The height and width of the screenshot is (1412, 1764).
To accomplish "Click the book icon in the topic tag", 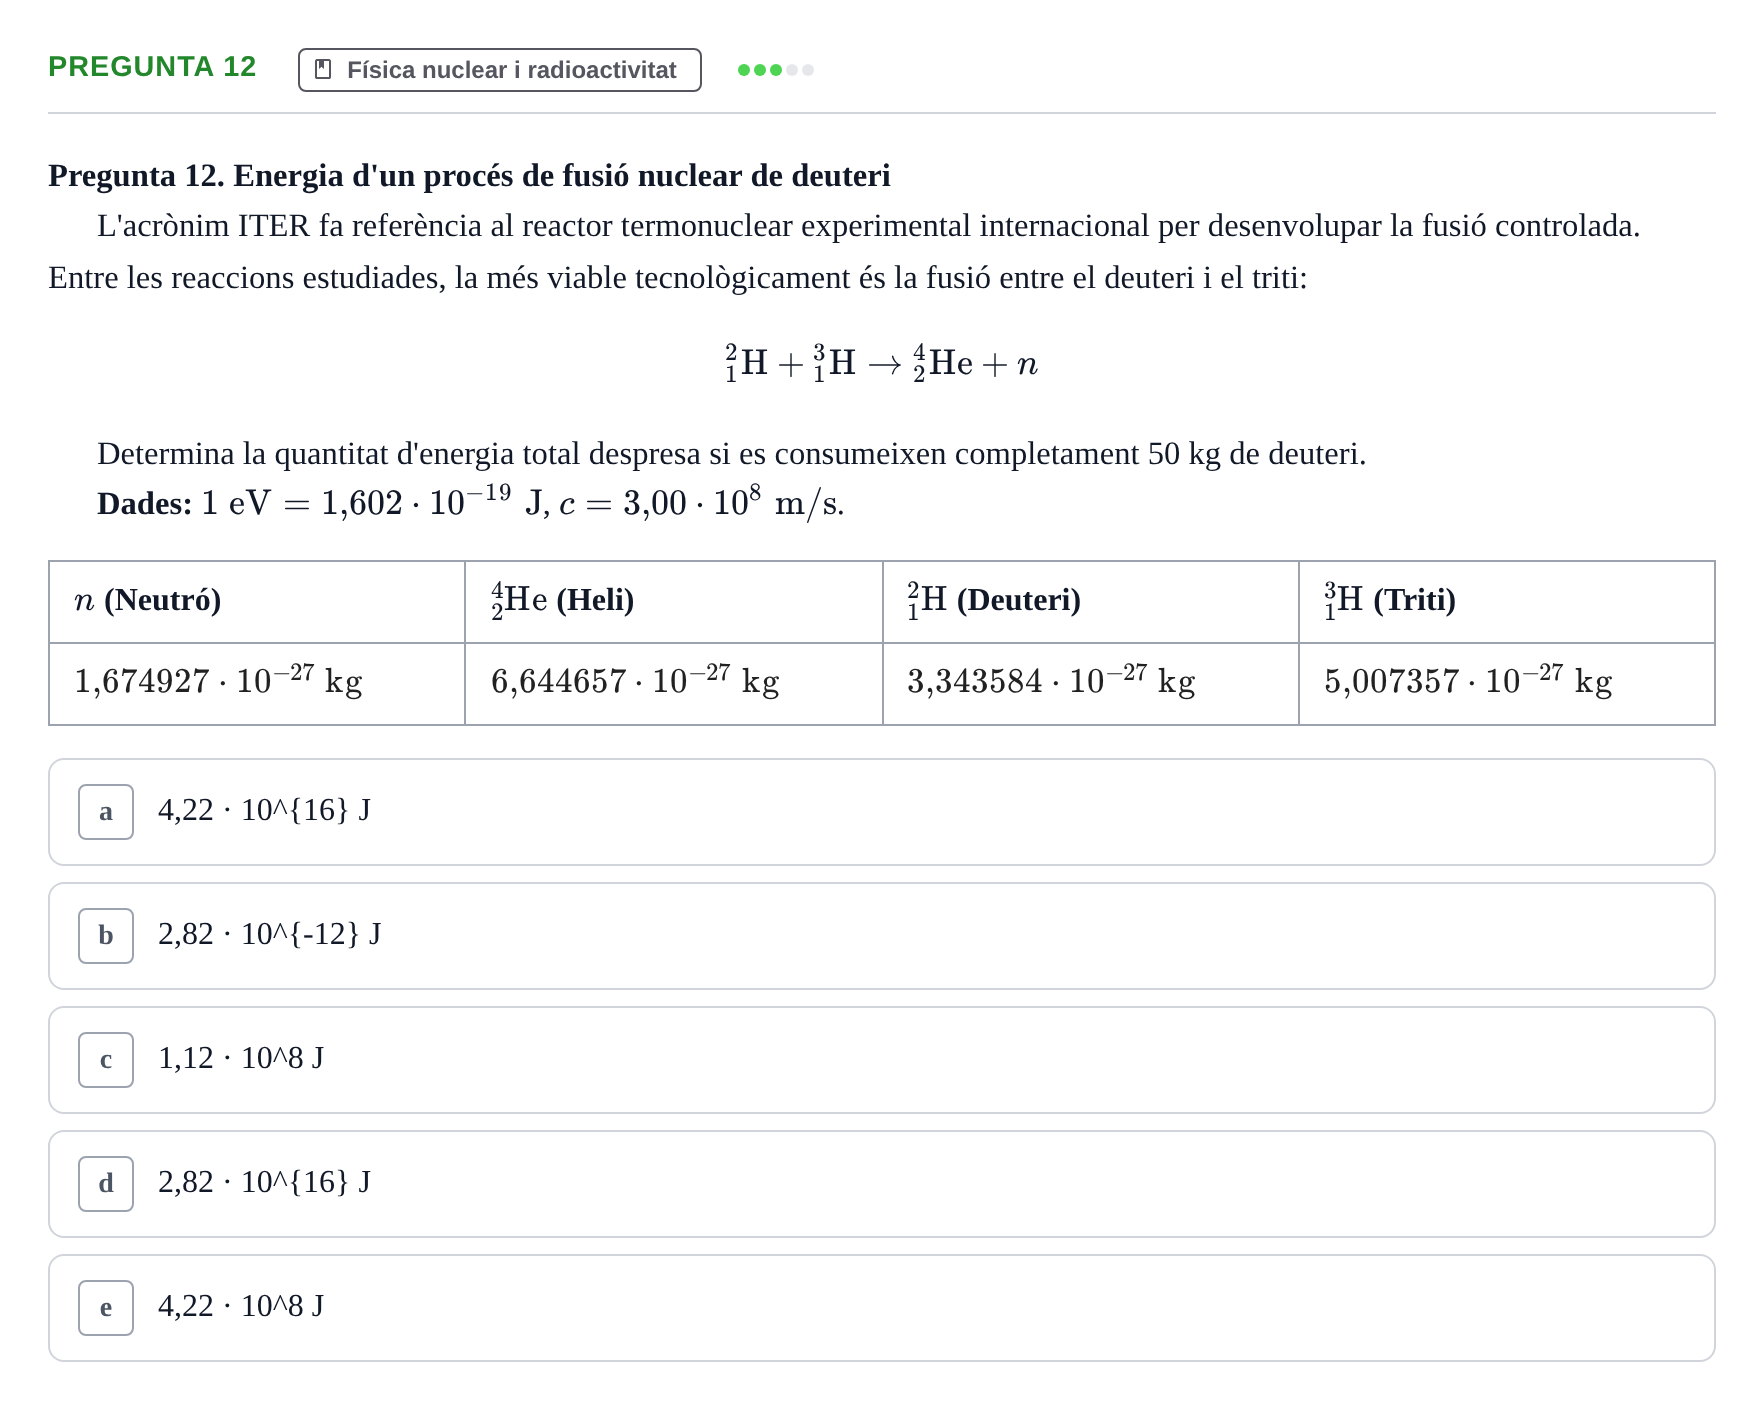I will coord(323,70).
